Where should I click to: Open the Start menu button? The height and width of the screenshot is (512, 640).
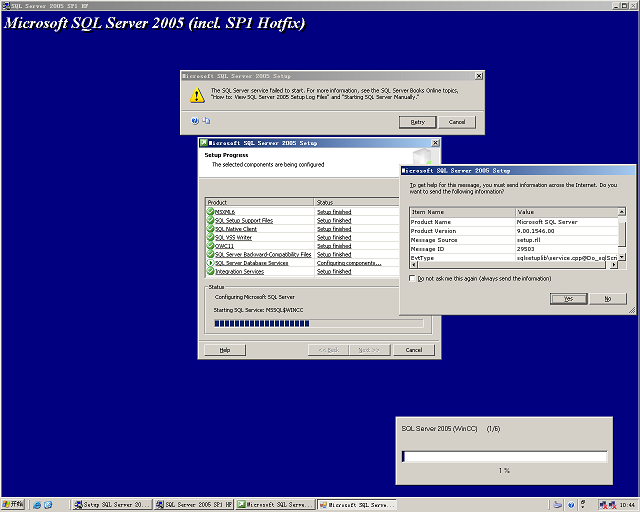click(x=13, y=505)
